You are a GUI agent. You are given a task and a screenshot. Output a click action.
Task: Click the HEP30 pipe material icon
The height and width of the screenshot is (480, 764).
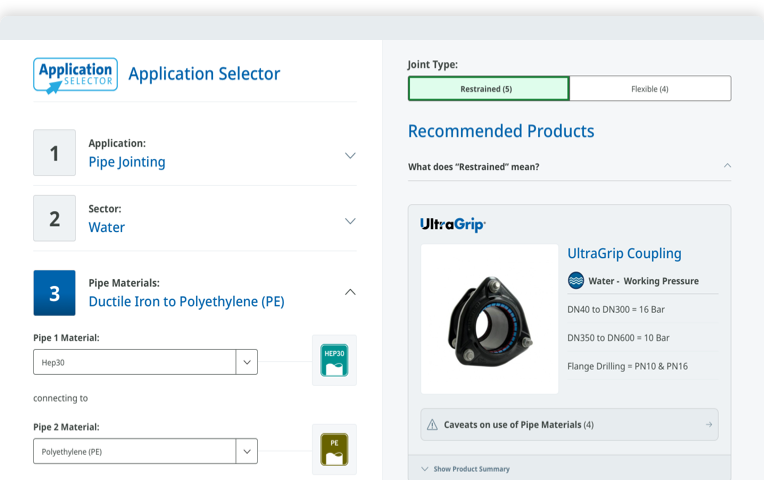334,360
